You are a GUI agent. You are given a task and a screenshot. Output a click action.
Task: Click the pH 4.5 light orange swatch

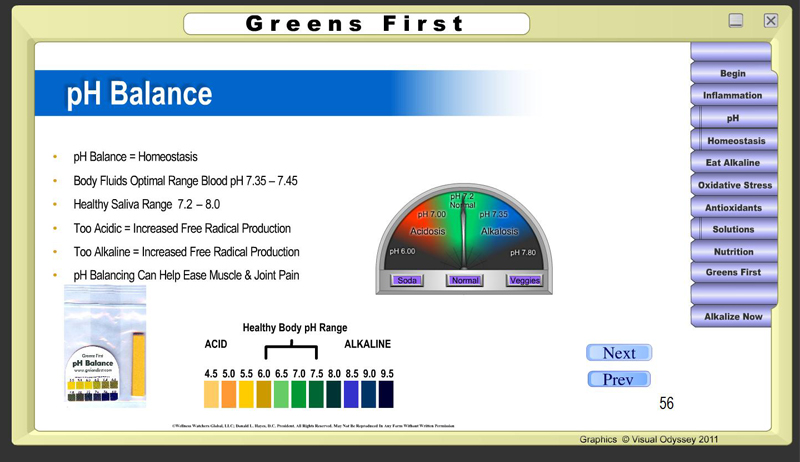pos(211,395)
